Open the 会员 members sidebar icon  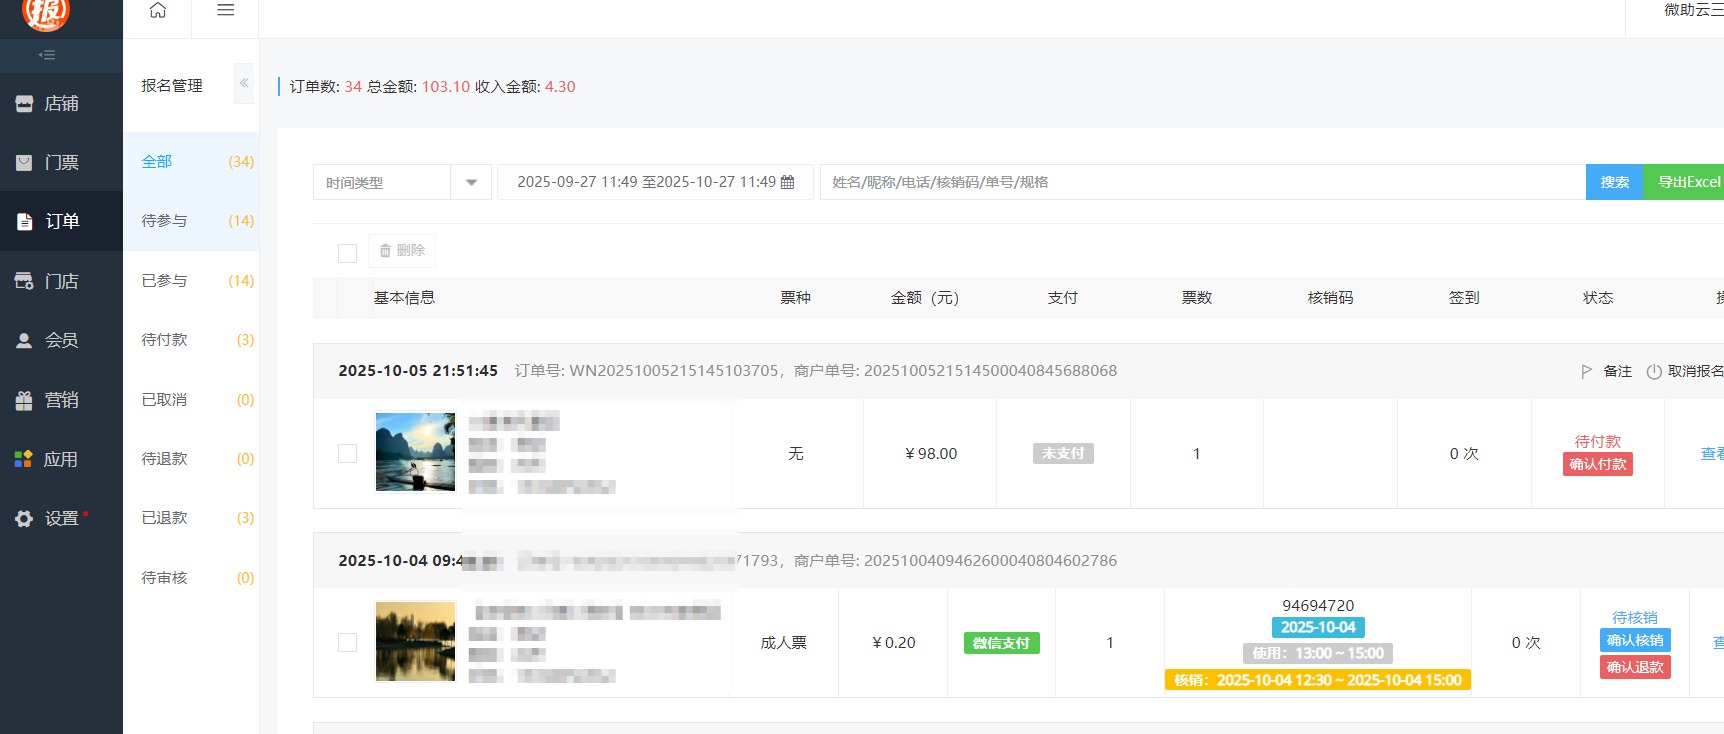24,341
